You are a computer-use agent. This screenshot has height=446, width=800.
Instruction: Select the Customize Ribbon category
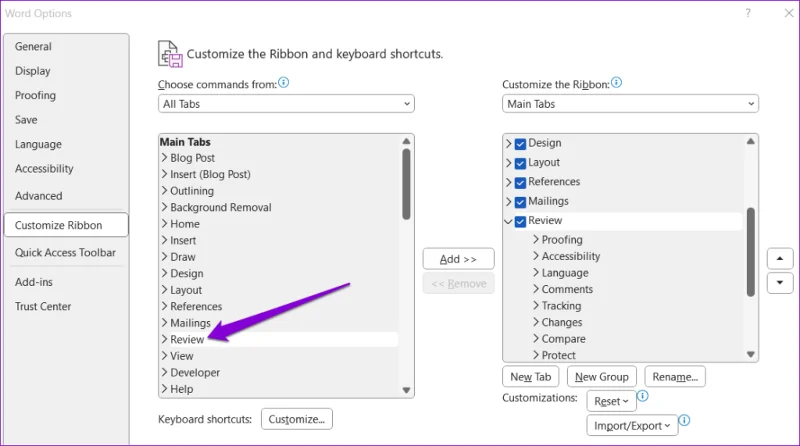coord(66,225)
